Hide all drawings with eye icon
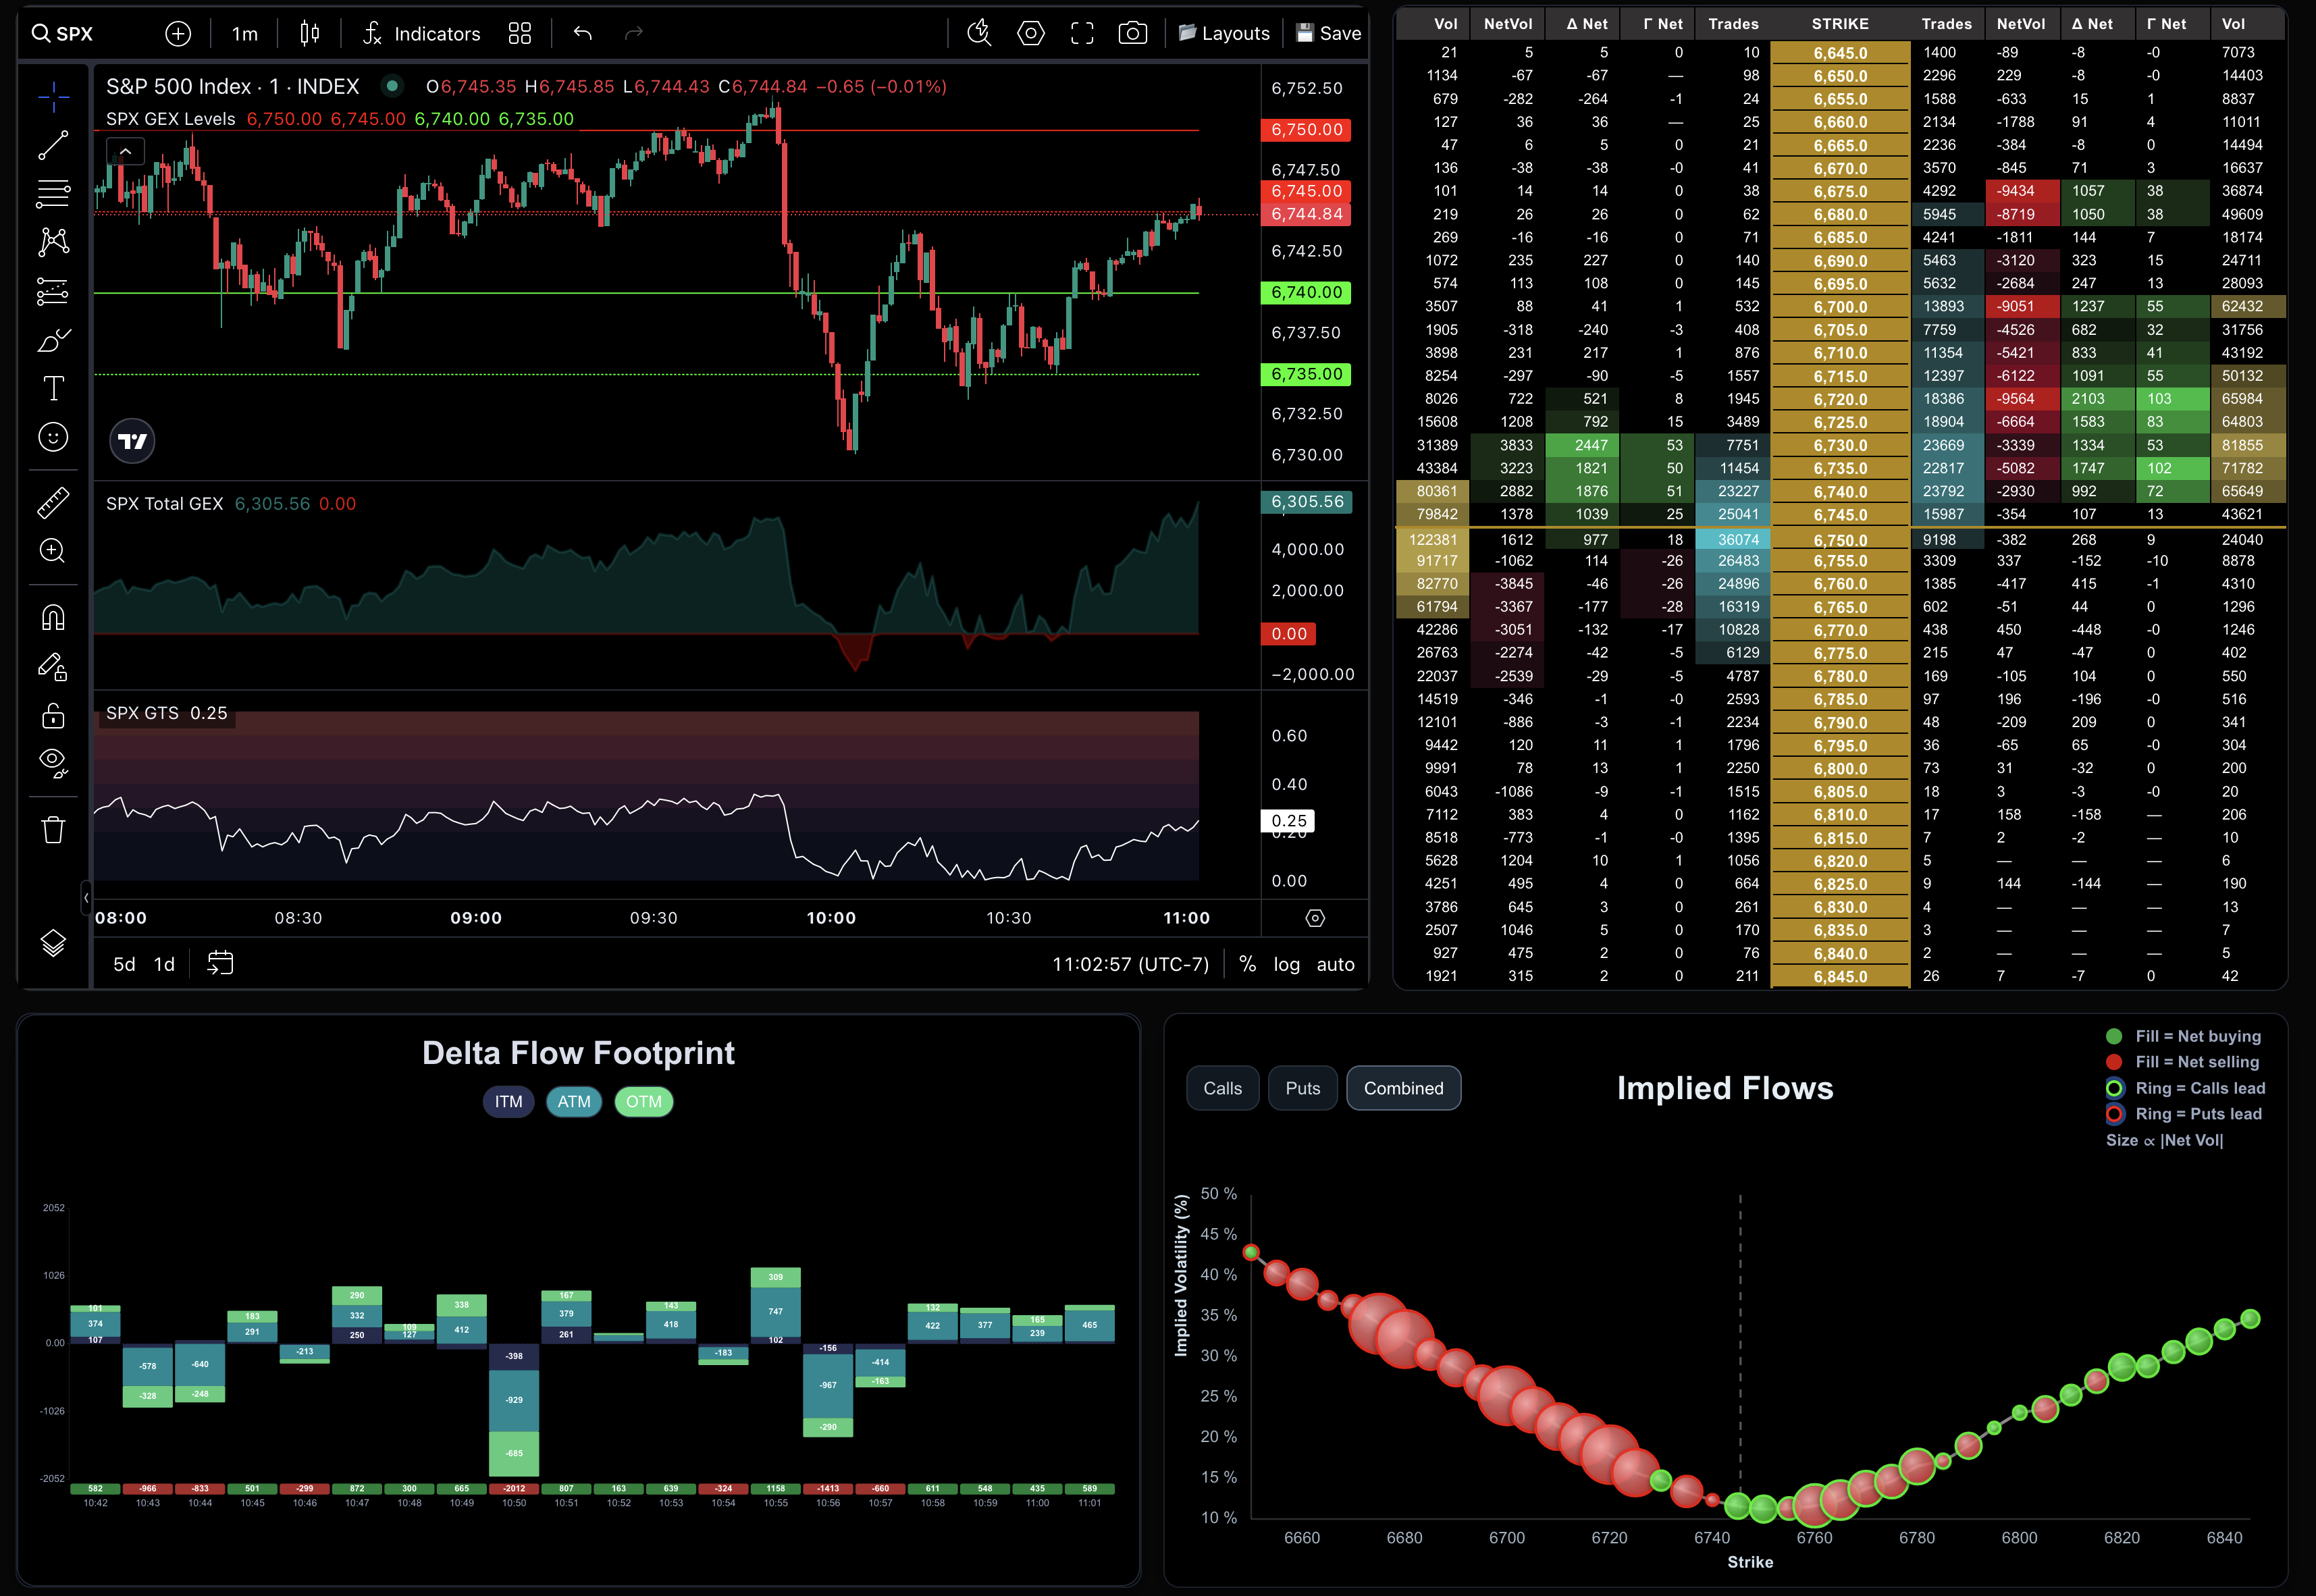The width and height of the screenshot is (2316, 1596). [53, 762]
